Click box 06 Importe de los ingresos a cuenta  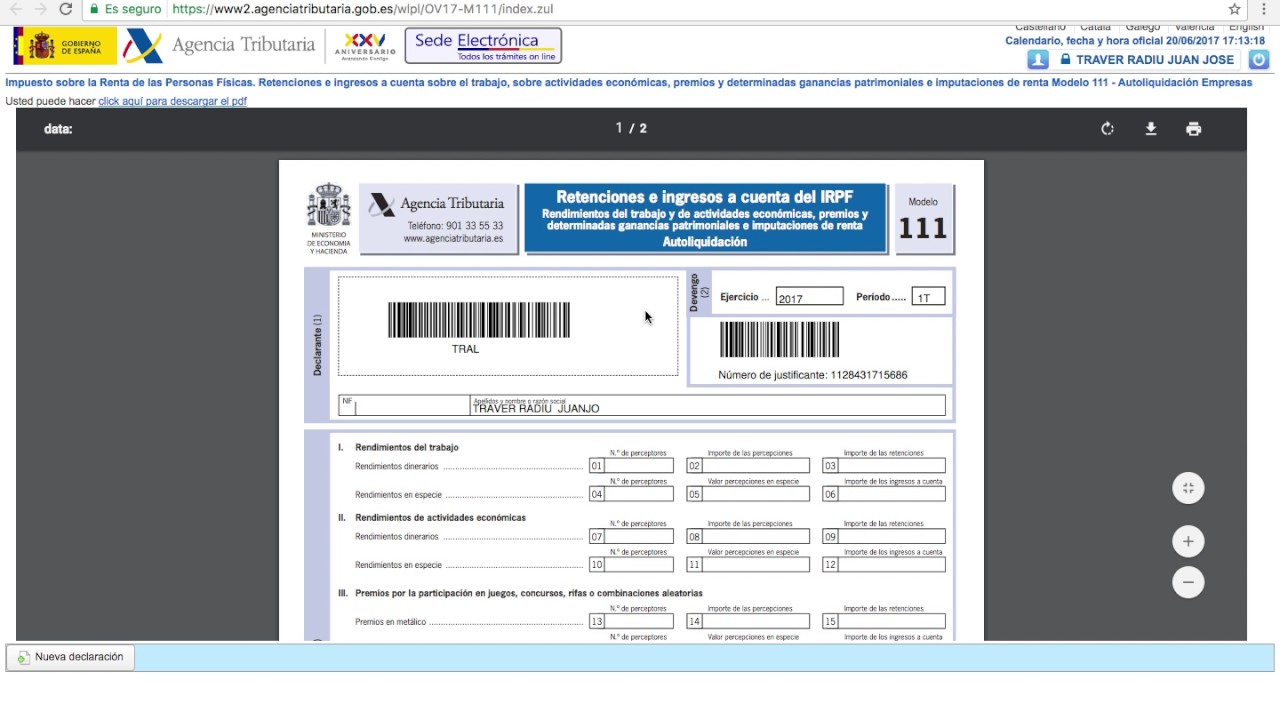tap(884, 494)
